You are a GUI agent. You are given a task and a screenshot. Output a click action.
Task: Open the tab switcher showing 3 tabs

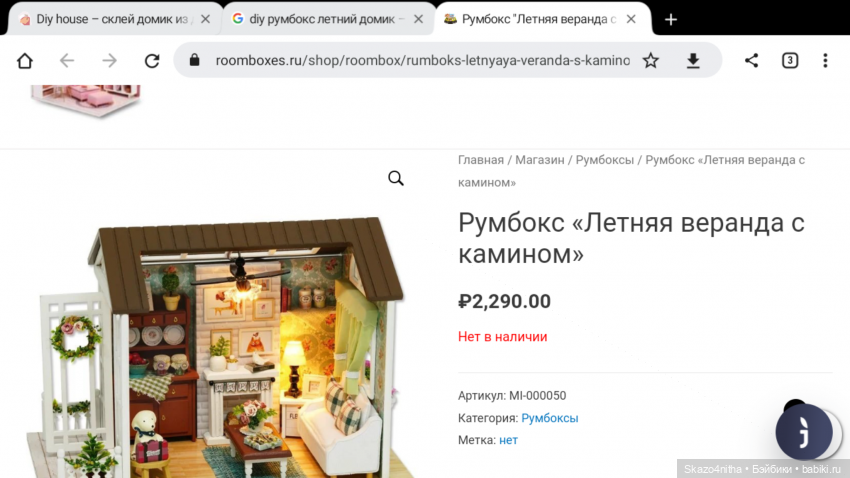pos(790,60)
